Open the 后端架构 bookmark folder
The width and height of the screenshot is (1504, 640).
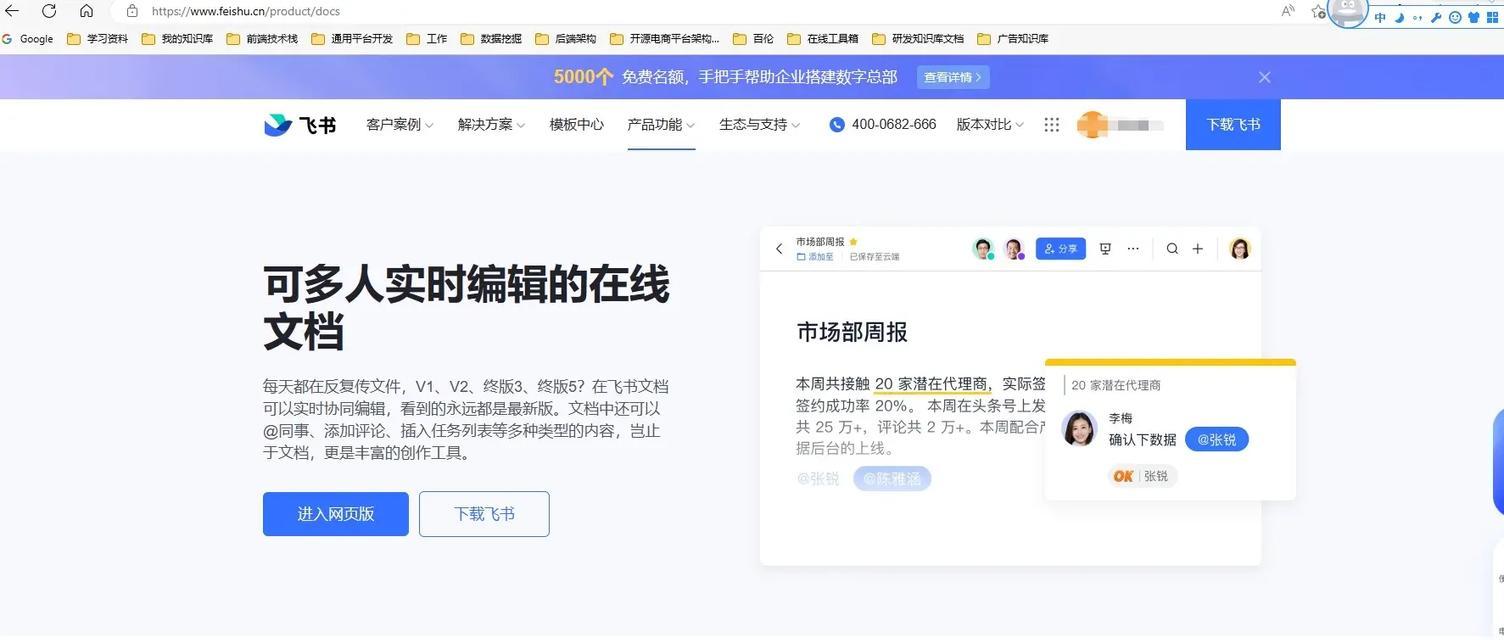coord(566,39)
